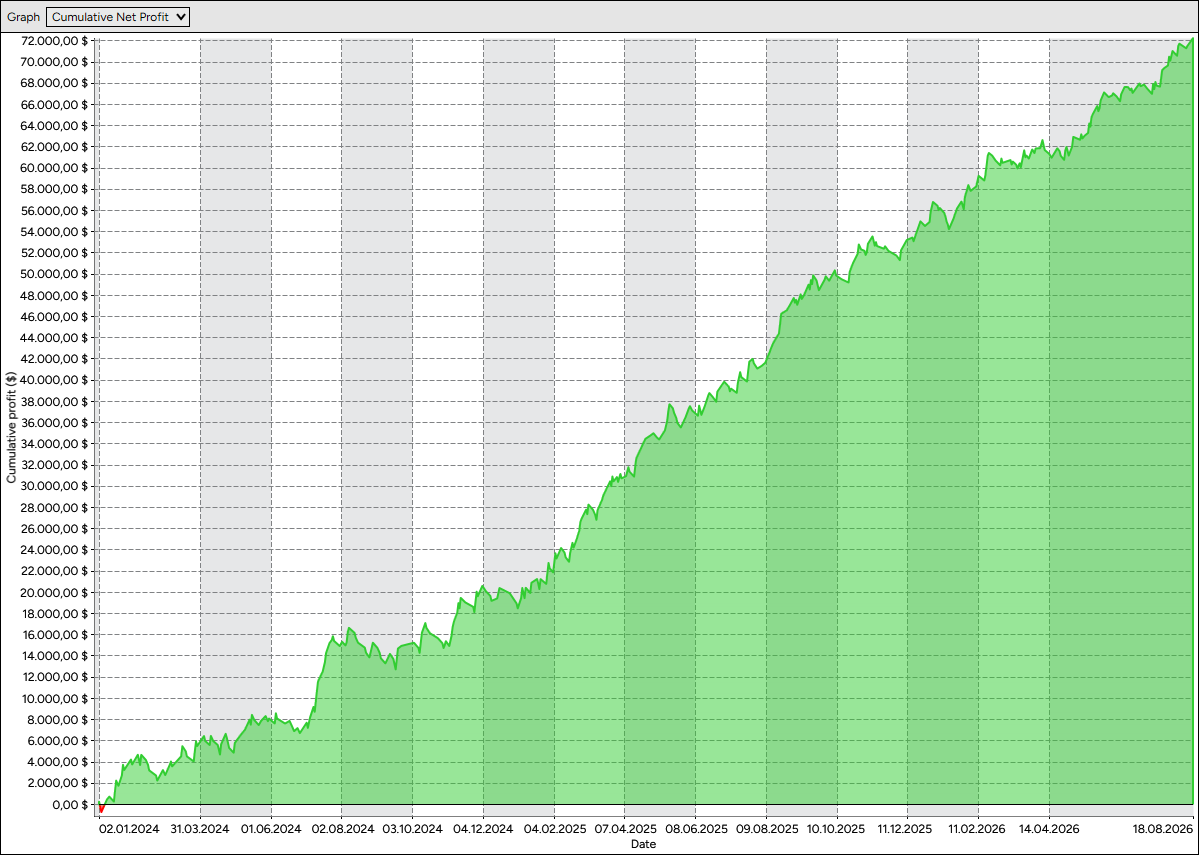Screen dimensions: 1200x856
Task: Click the red marker at chart start
Action: 101,809
